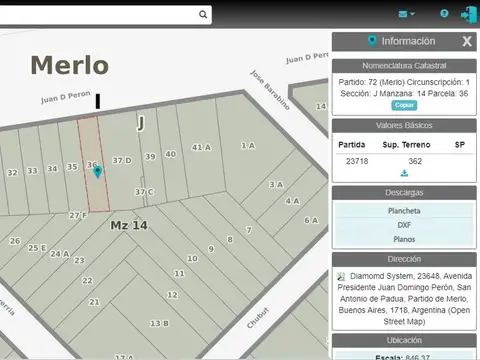Click the Chubut street label
This screenshot has width=480, height=360.
tap(258, 318)
